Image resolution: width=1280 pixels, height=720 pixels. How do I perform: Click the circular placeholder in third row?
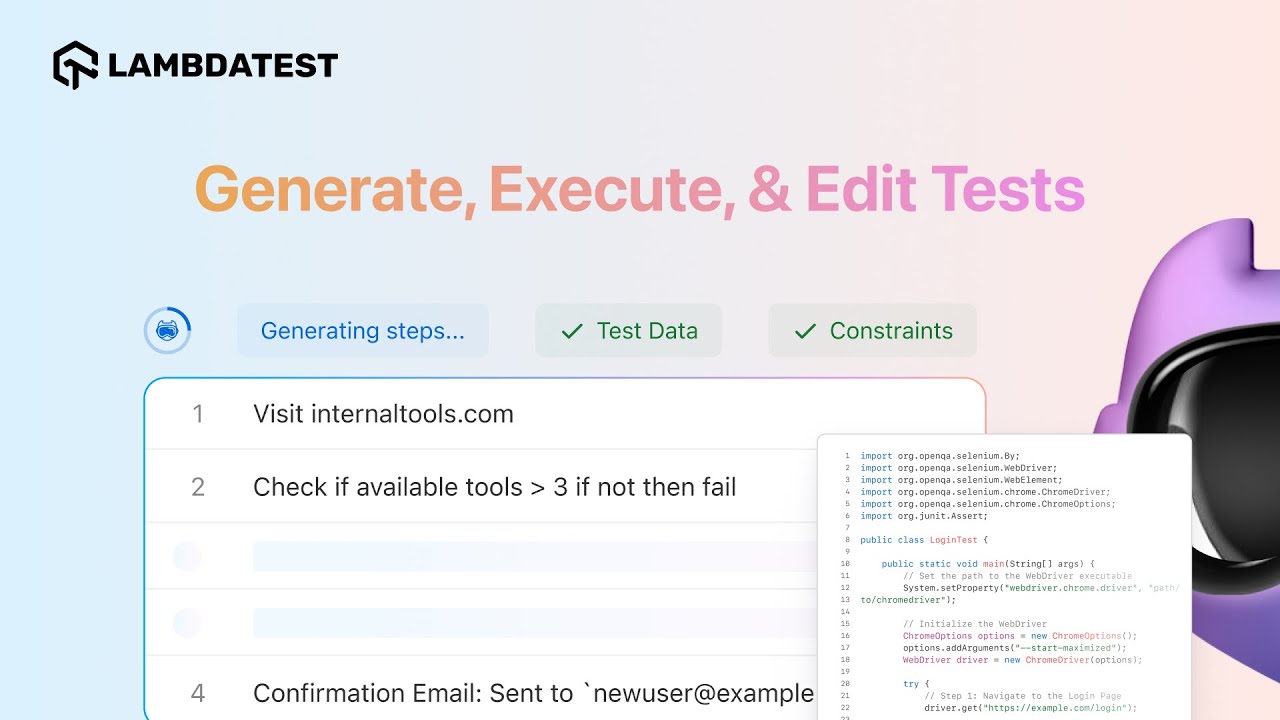tap(188, 556)
